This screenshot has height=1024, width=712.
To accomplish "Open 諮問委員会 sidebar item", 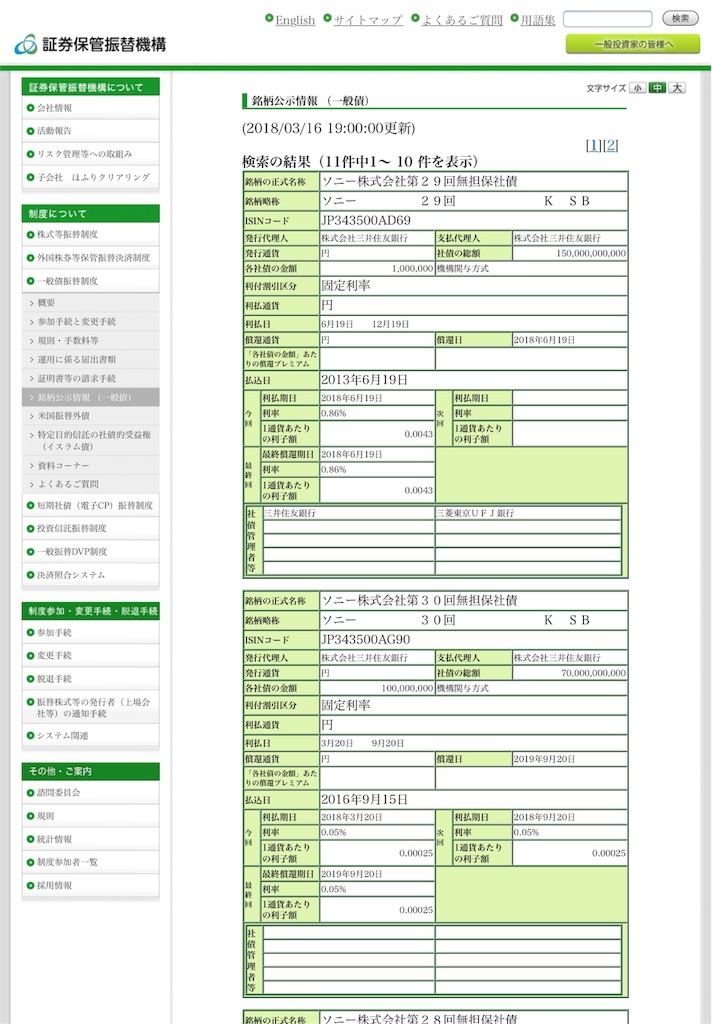I will pos(90,793).
